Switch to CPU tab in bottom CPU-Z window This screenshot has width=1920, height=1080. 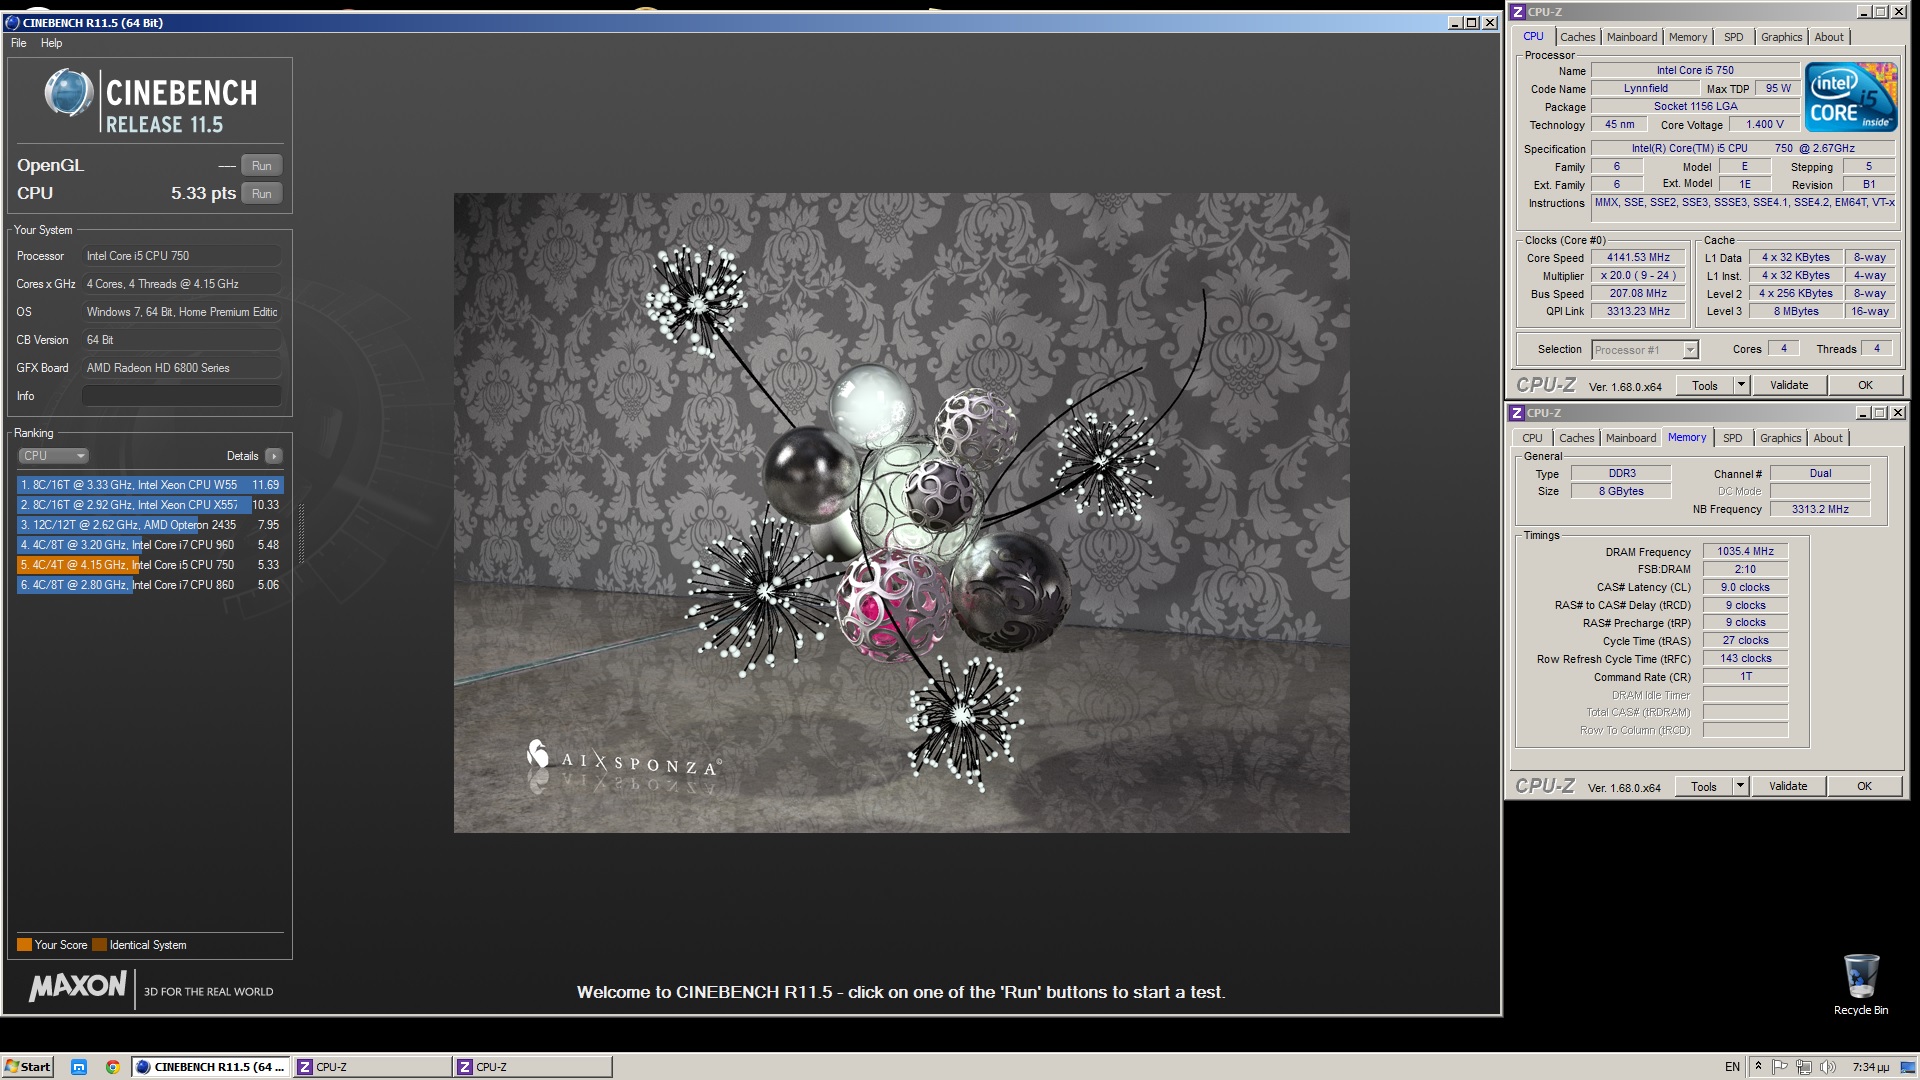click(1532, 438)
